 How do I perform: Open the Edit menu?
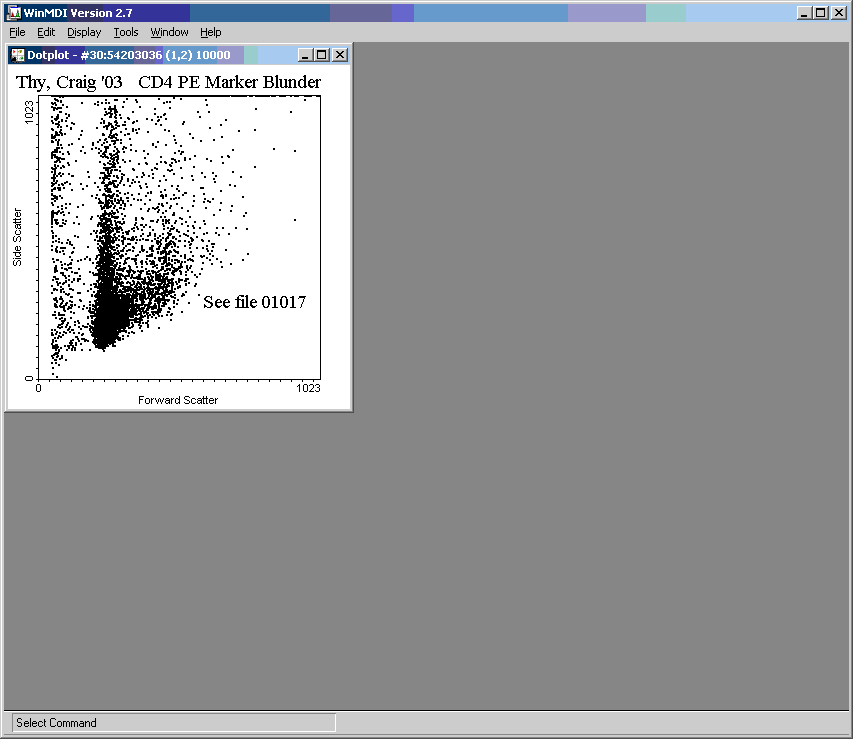coord(46,32)
